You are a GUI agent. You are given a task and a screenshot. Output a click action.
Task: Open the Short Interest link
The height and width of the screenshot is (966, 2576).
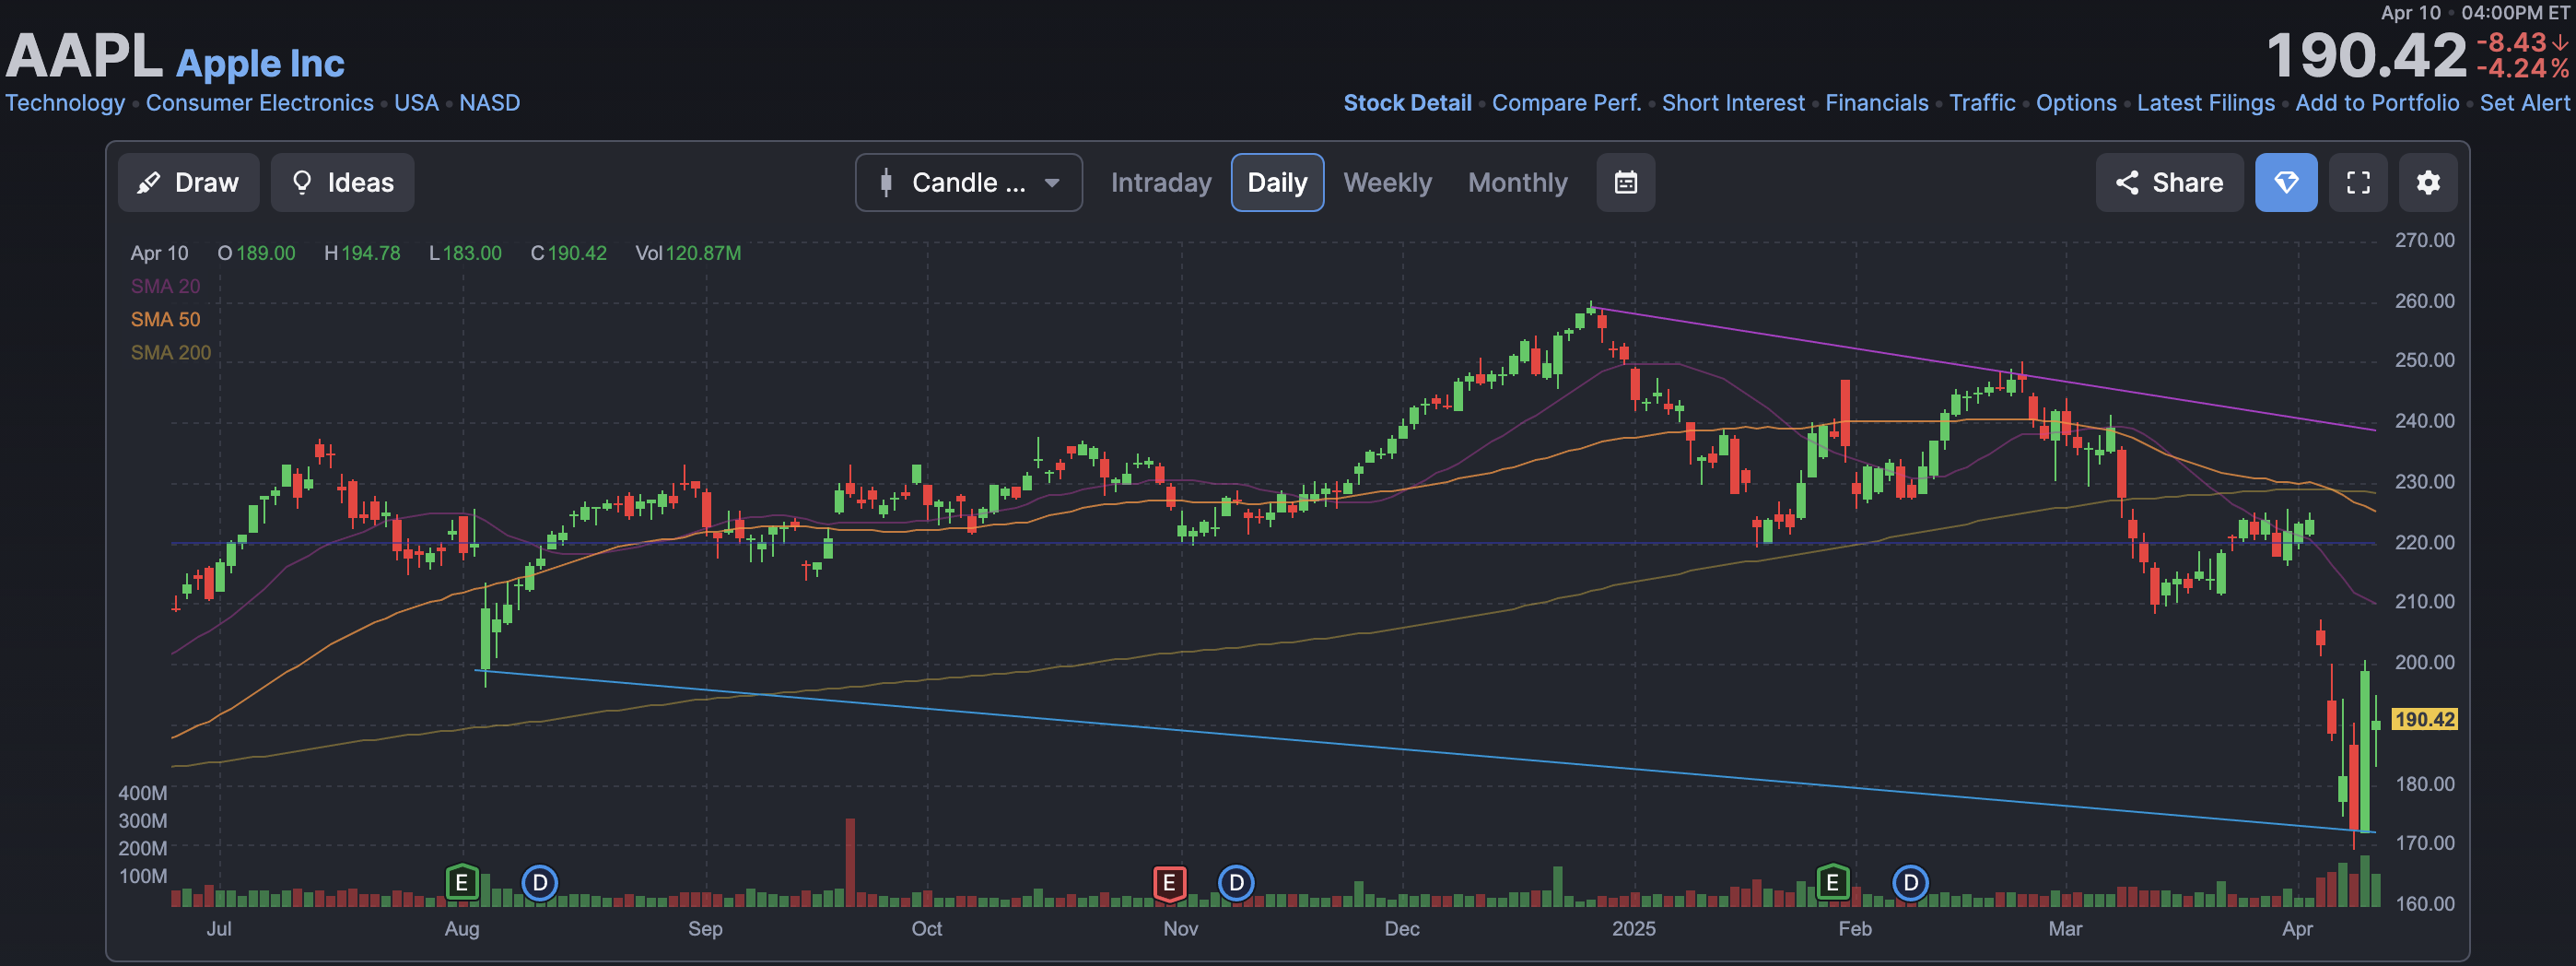coord(1733,103)
